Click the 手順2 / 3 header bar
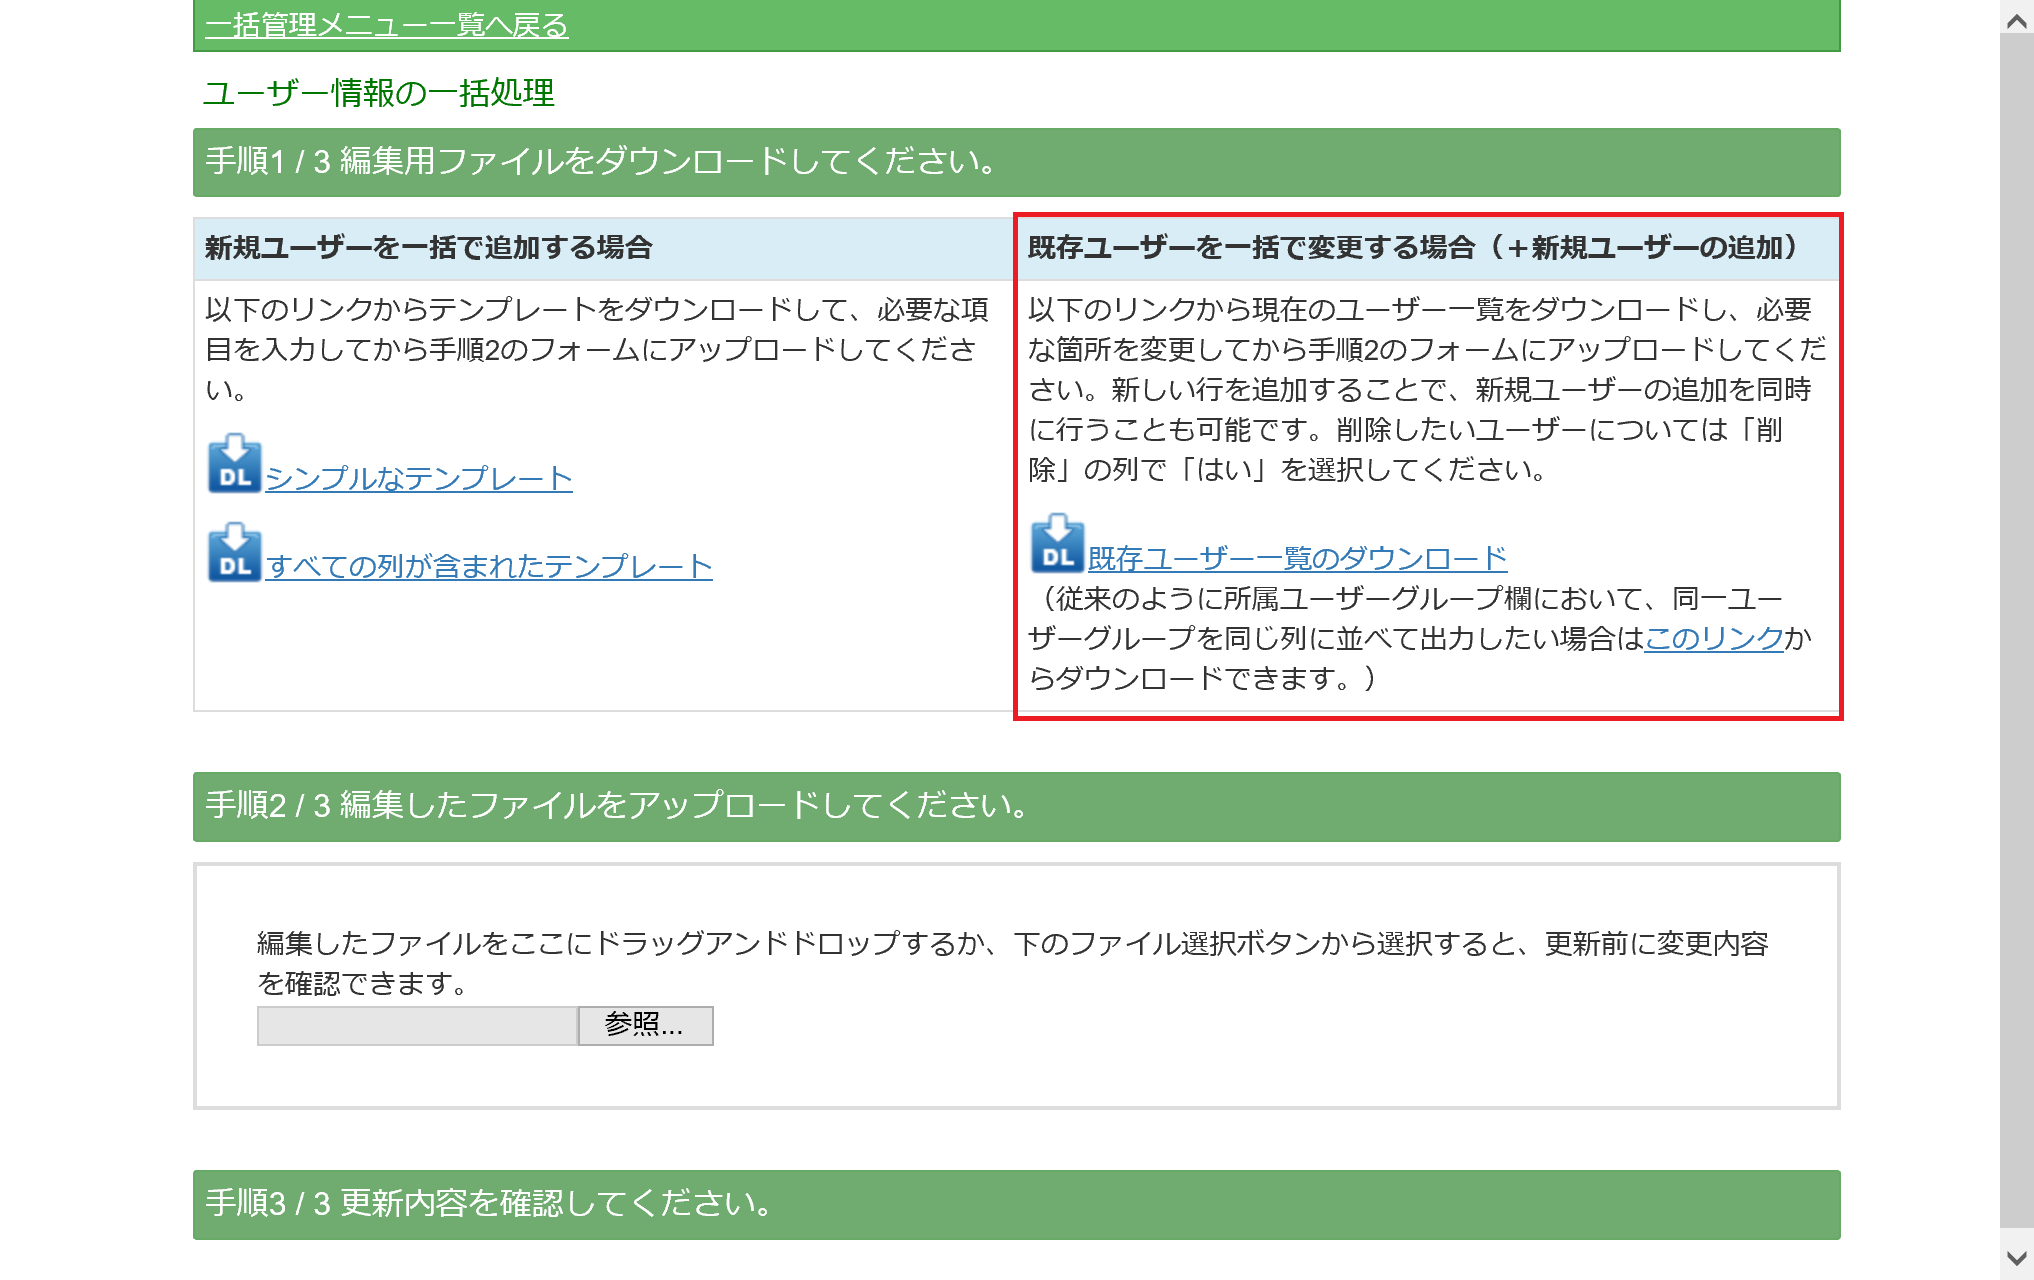The height and width of the screenshot is (1280, 2034). pos(1016,806)
